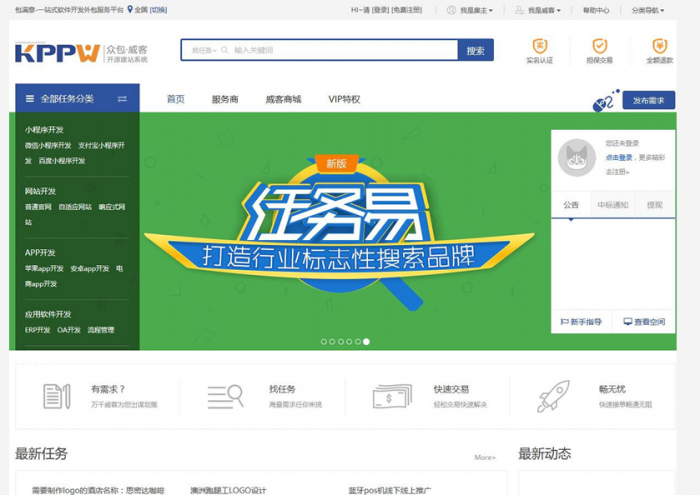Click the KPPW site logo

click(58, 52)
